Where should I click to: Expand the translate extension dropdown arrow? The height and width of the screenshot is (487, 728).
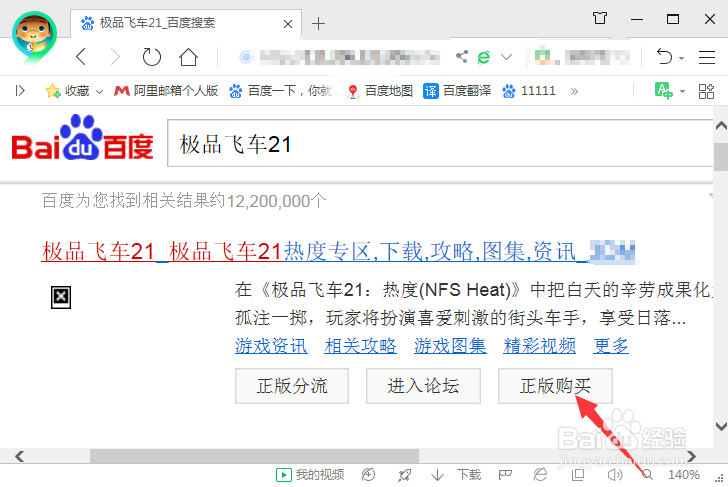click(x=682, y=91)
